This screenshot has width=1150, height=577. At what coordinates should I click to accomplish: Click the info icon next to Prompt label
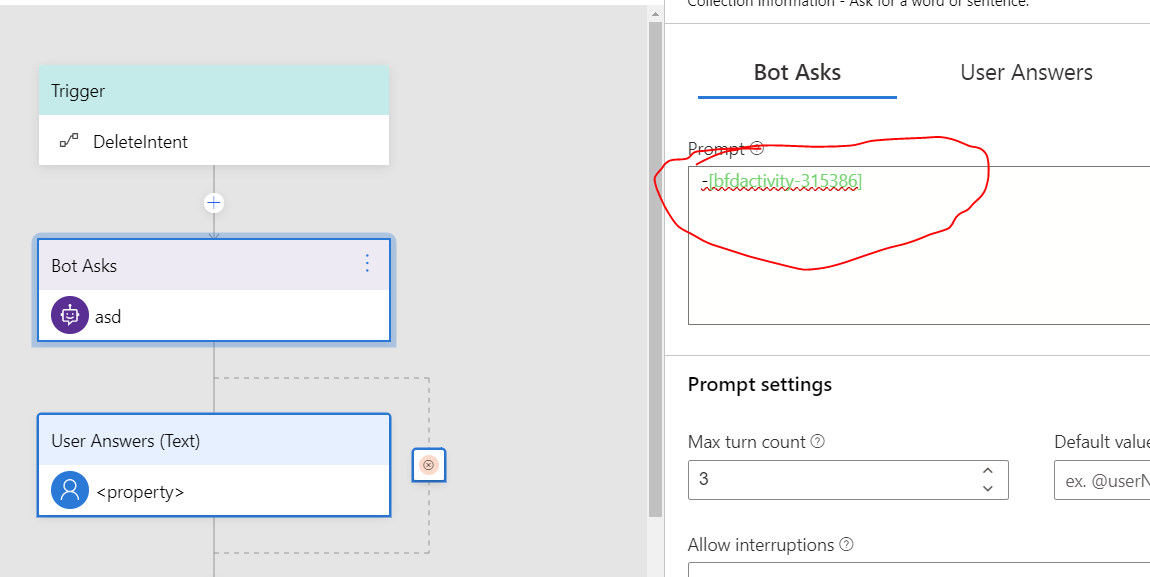point(757,147)
